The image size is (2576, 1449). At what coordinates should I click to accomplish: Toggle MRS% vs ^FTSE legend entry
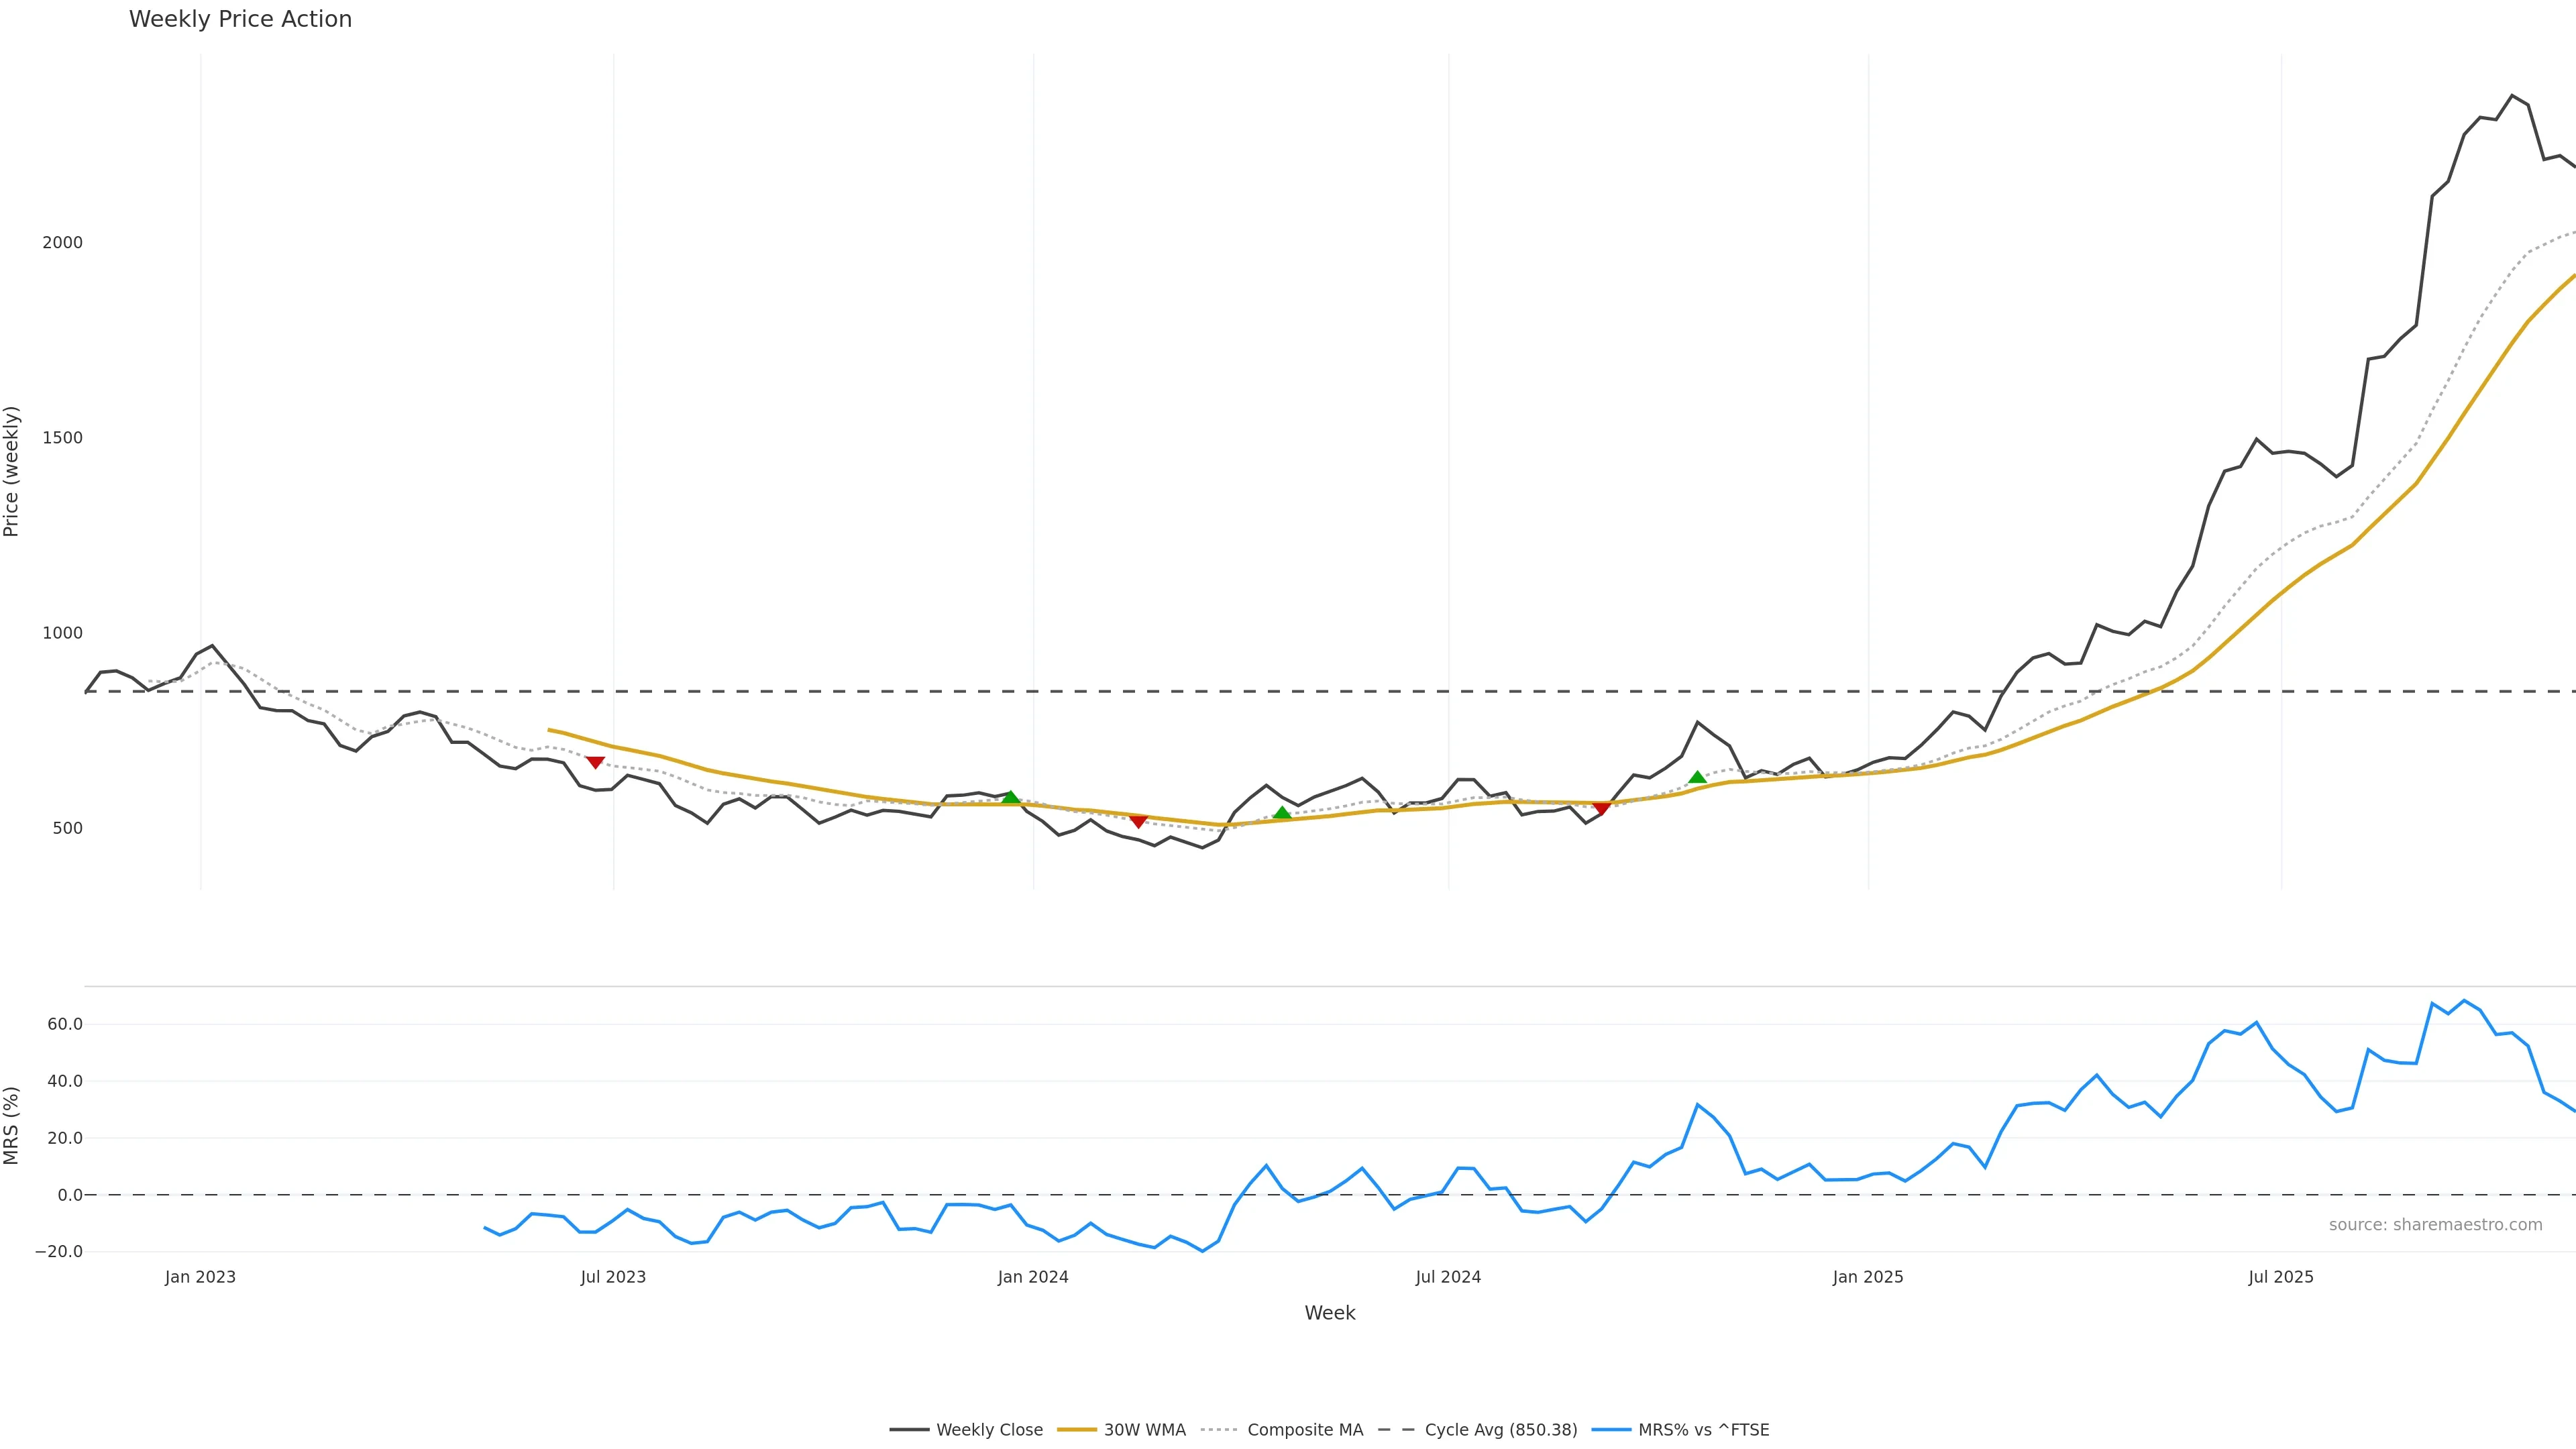click(1703, 1430)
